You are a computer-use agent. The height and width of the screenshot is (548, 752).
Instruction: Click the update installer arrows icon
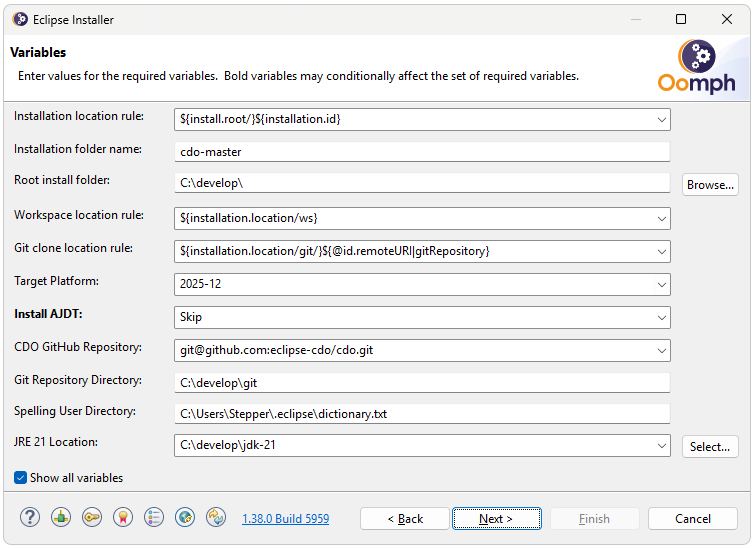(x=216, y=517)
